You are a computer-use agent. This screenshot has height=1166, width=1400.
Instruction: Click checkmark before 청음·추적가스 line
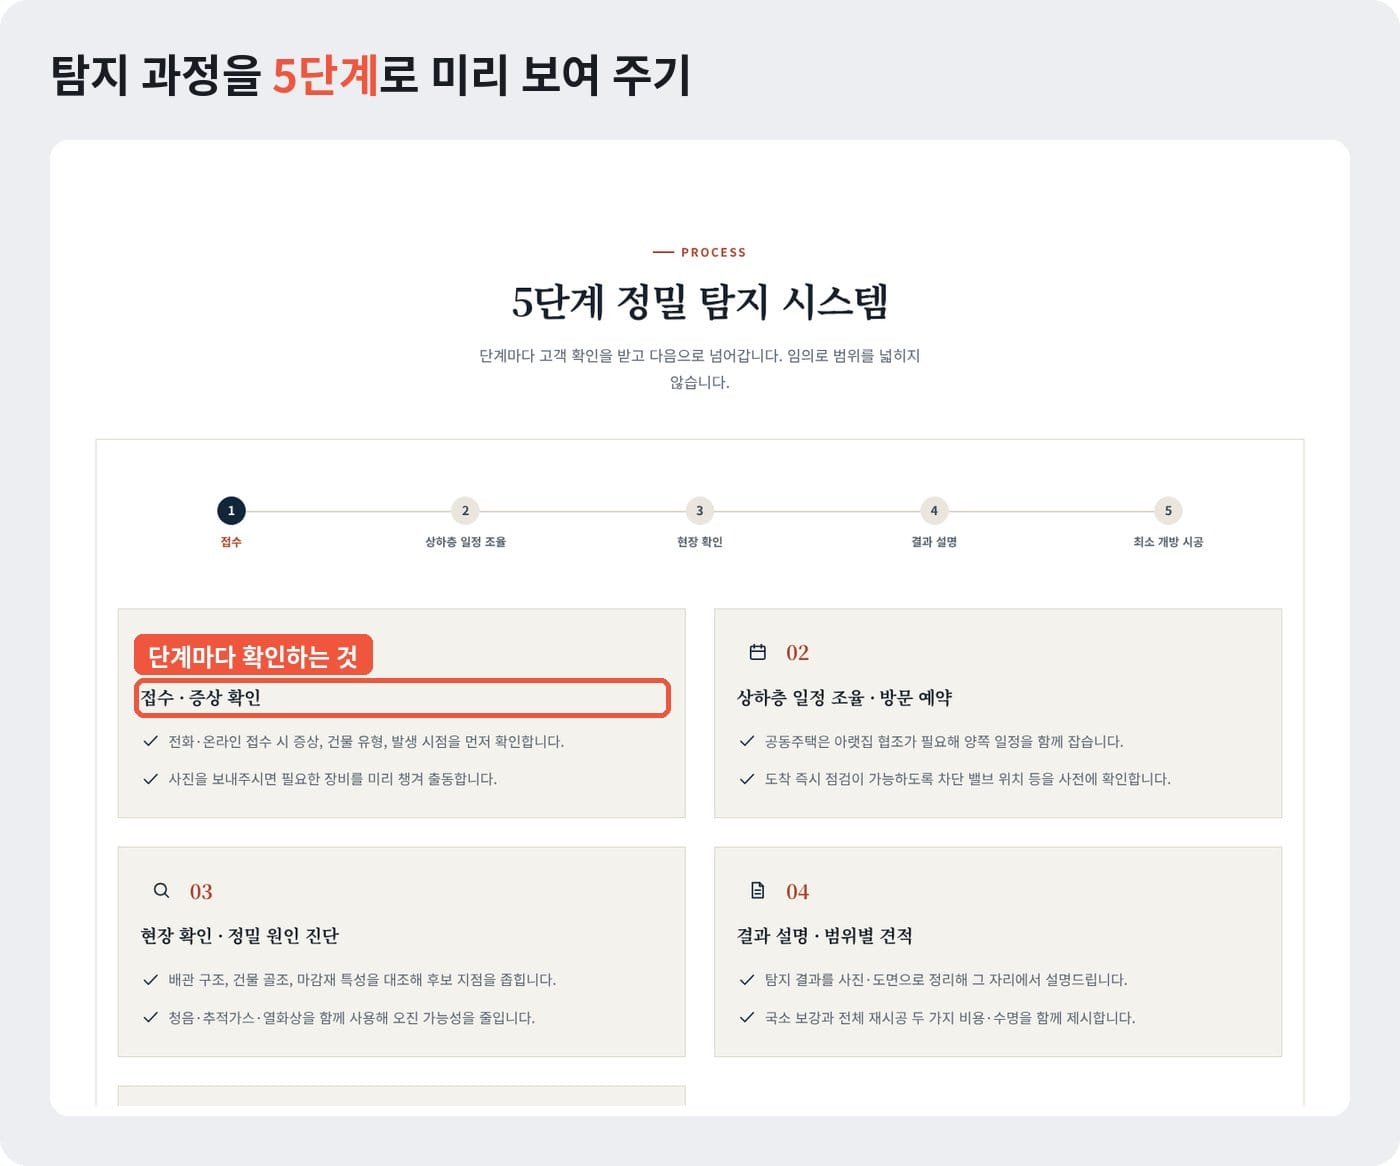(x=150, y=1018)
